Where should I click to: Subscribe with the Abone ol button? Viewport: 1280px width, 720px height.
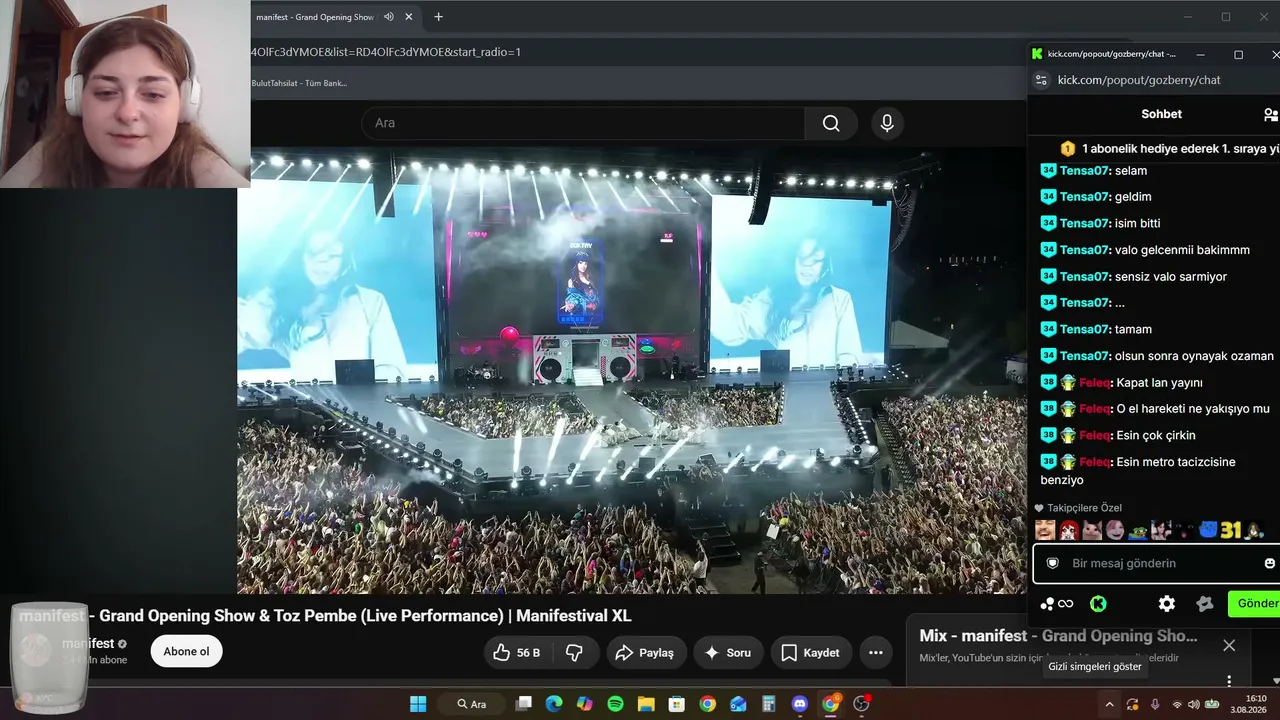click(187, 652)
